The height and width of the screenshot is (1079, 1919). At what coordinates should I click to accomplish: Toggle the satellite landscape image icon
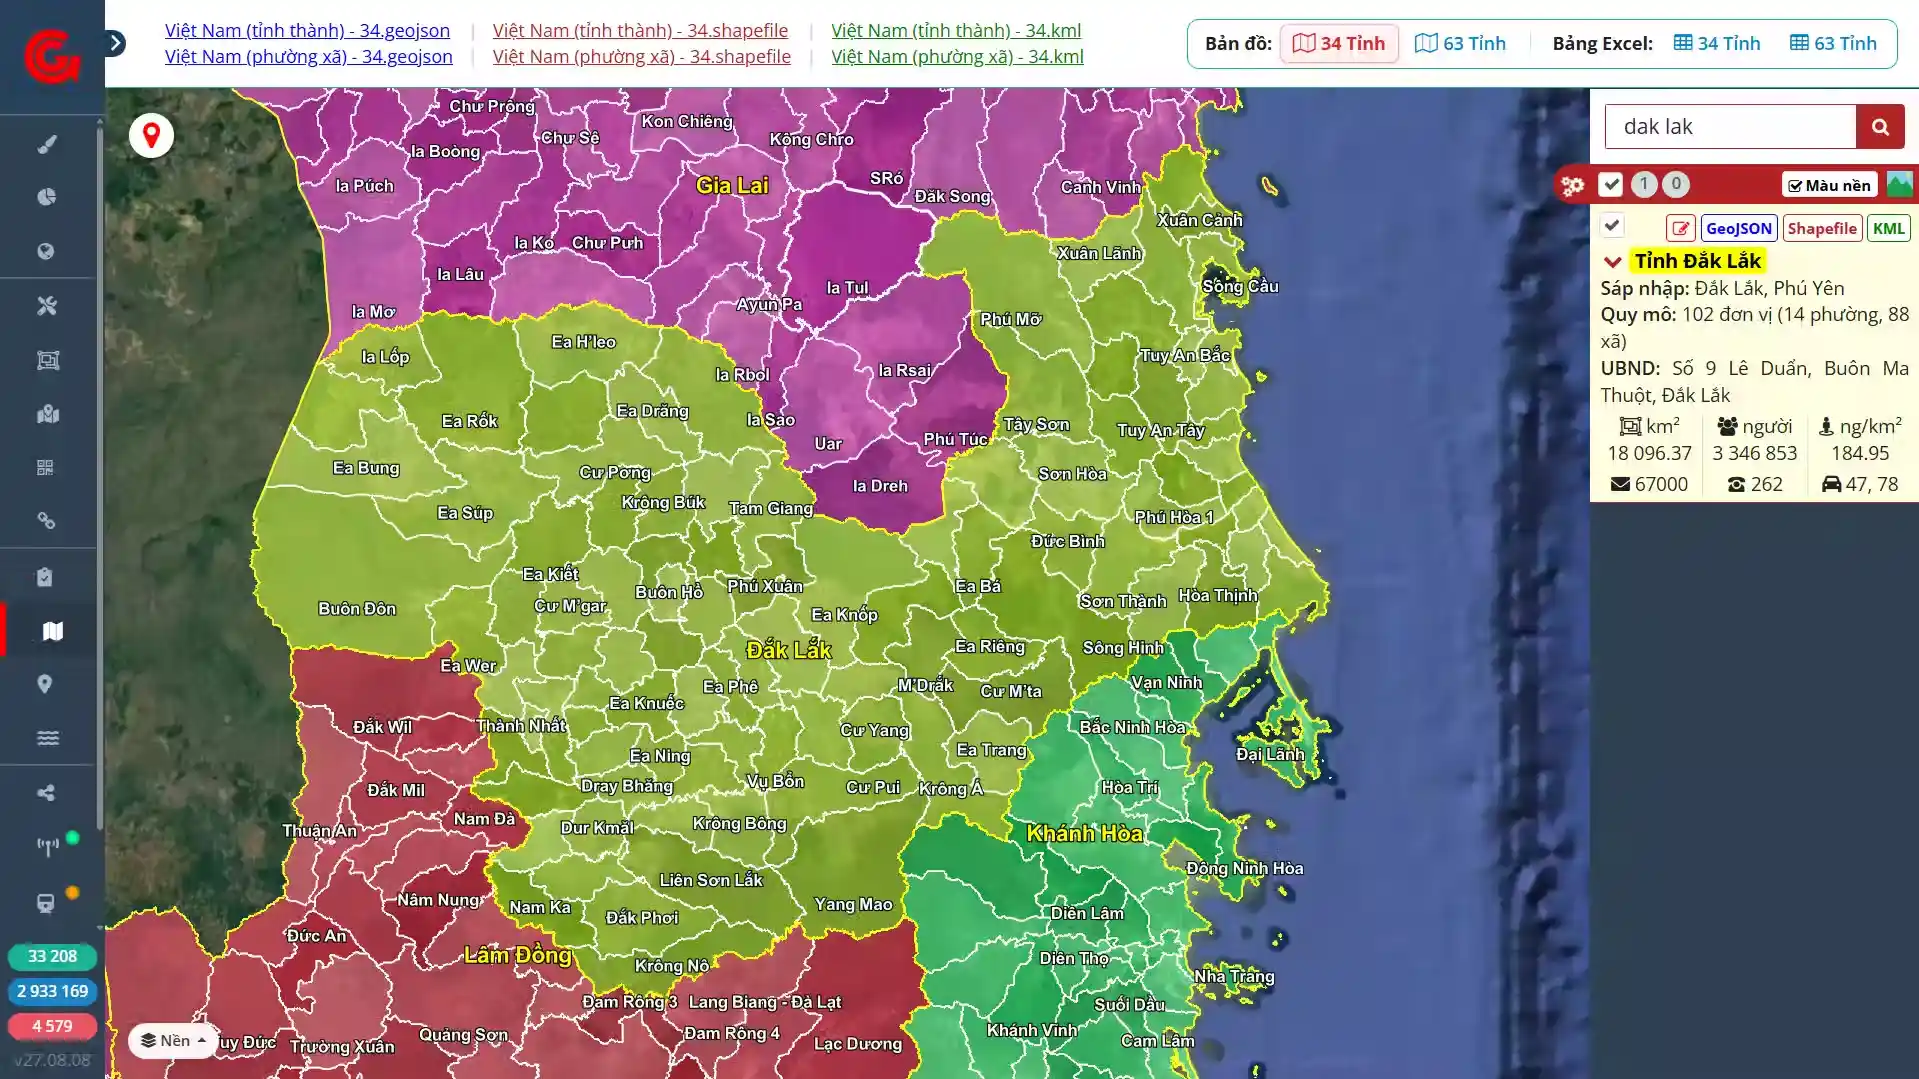click(x=1899, y=185)
